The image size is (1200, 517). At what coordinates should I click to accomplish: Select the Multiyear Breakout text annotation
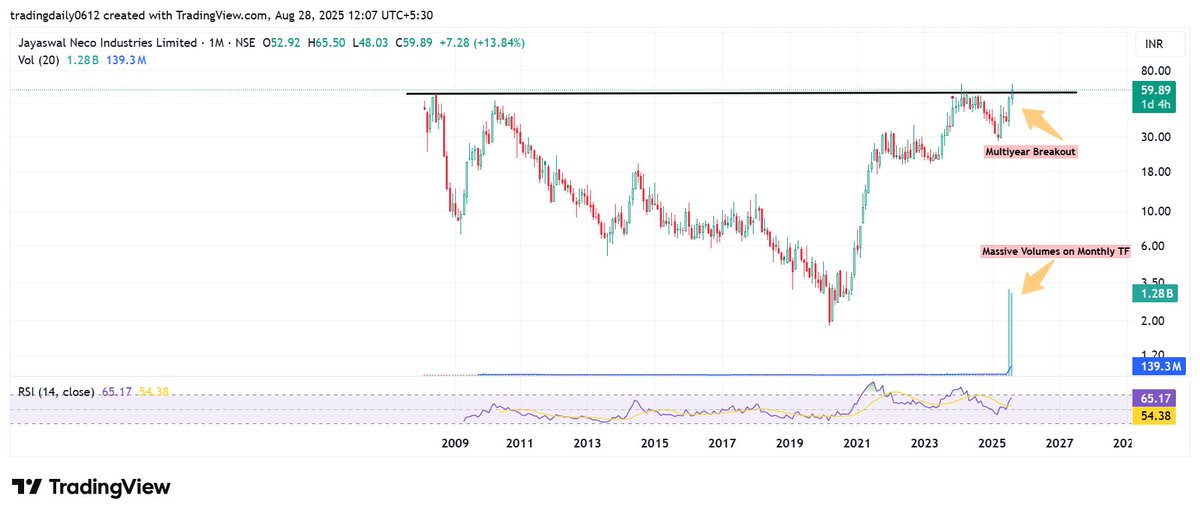[1030, 152]
